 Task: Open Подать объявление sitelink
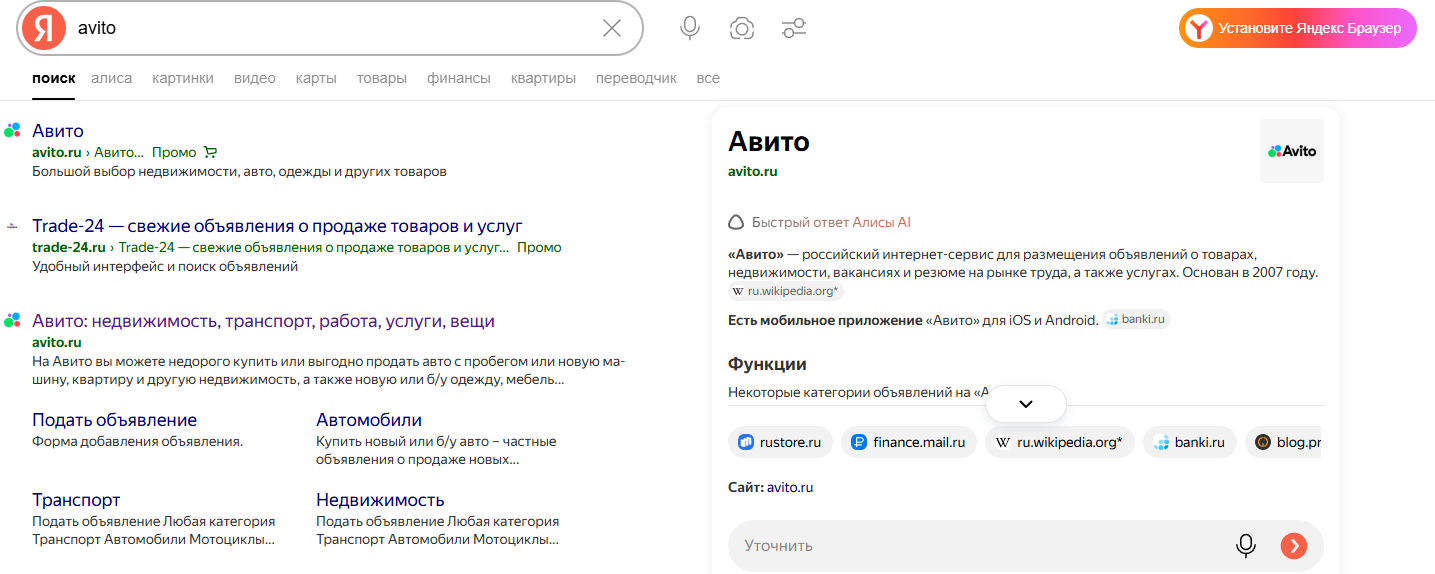(x=115, y=420)
